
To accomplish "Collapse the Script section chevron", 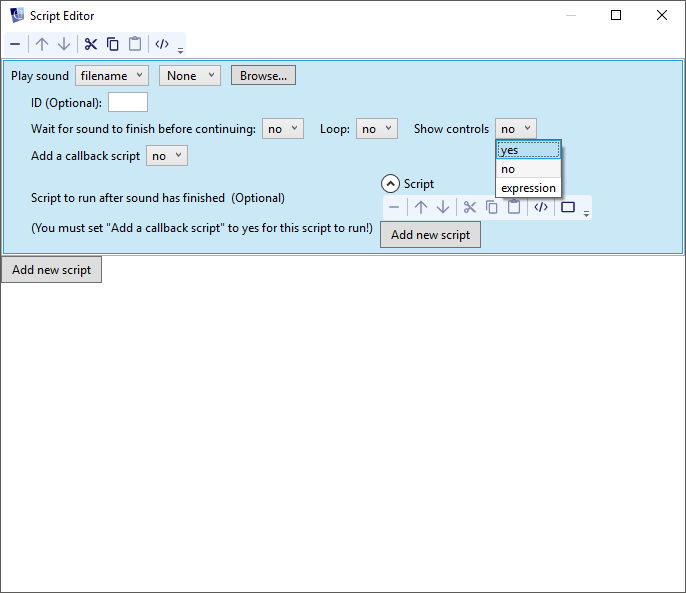I will tap(390, 184).
